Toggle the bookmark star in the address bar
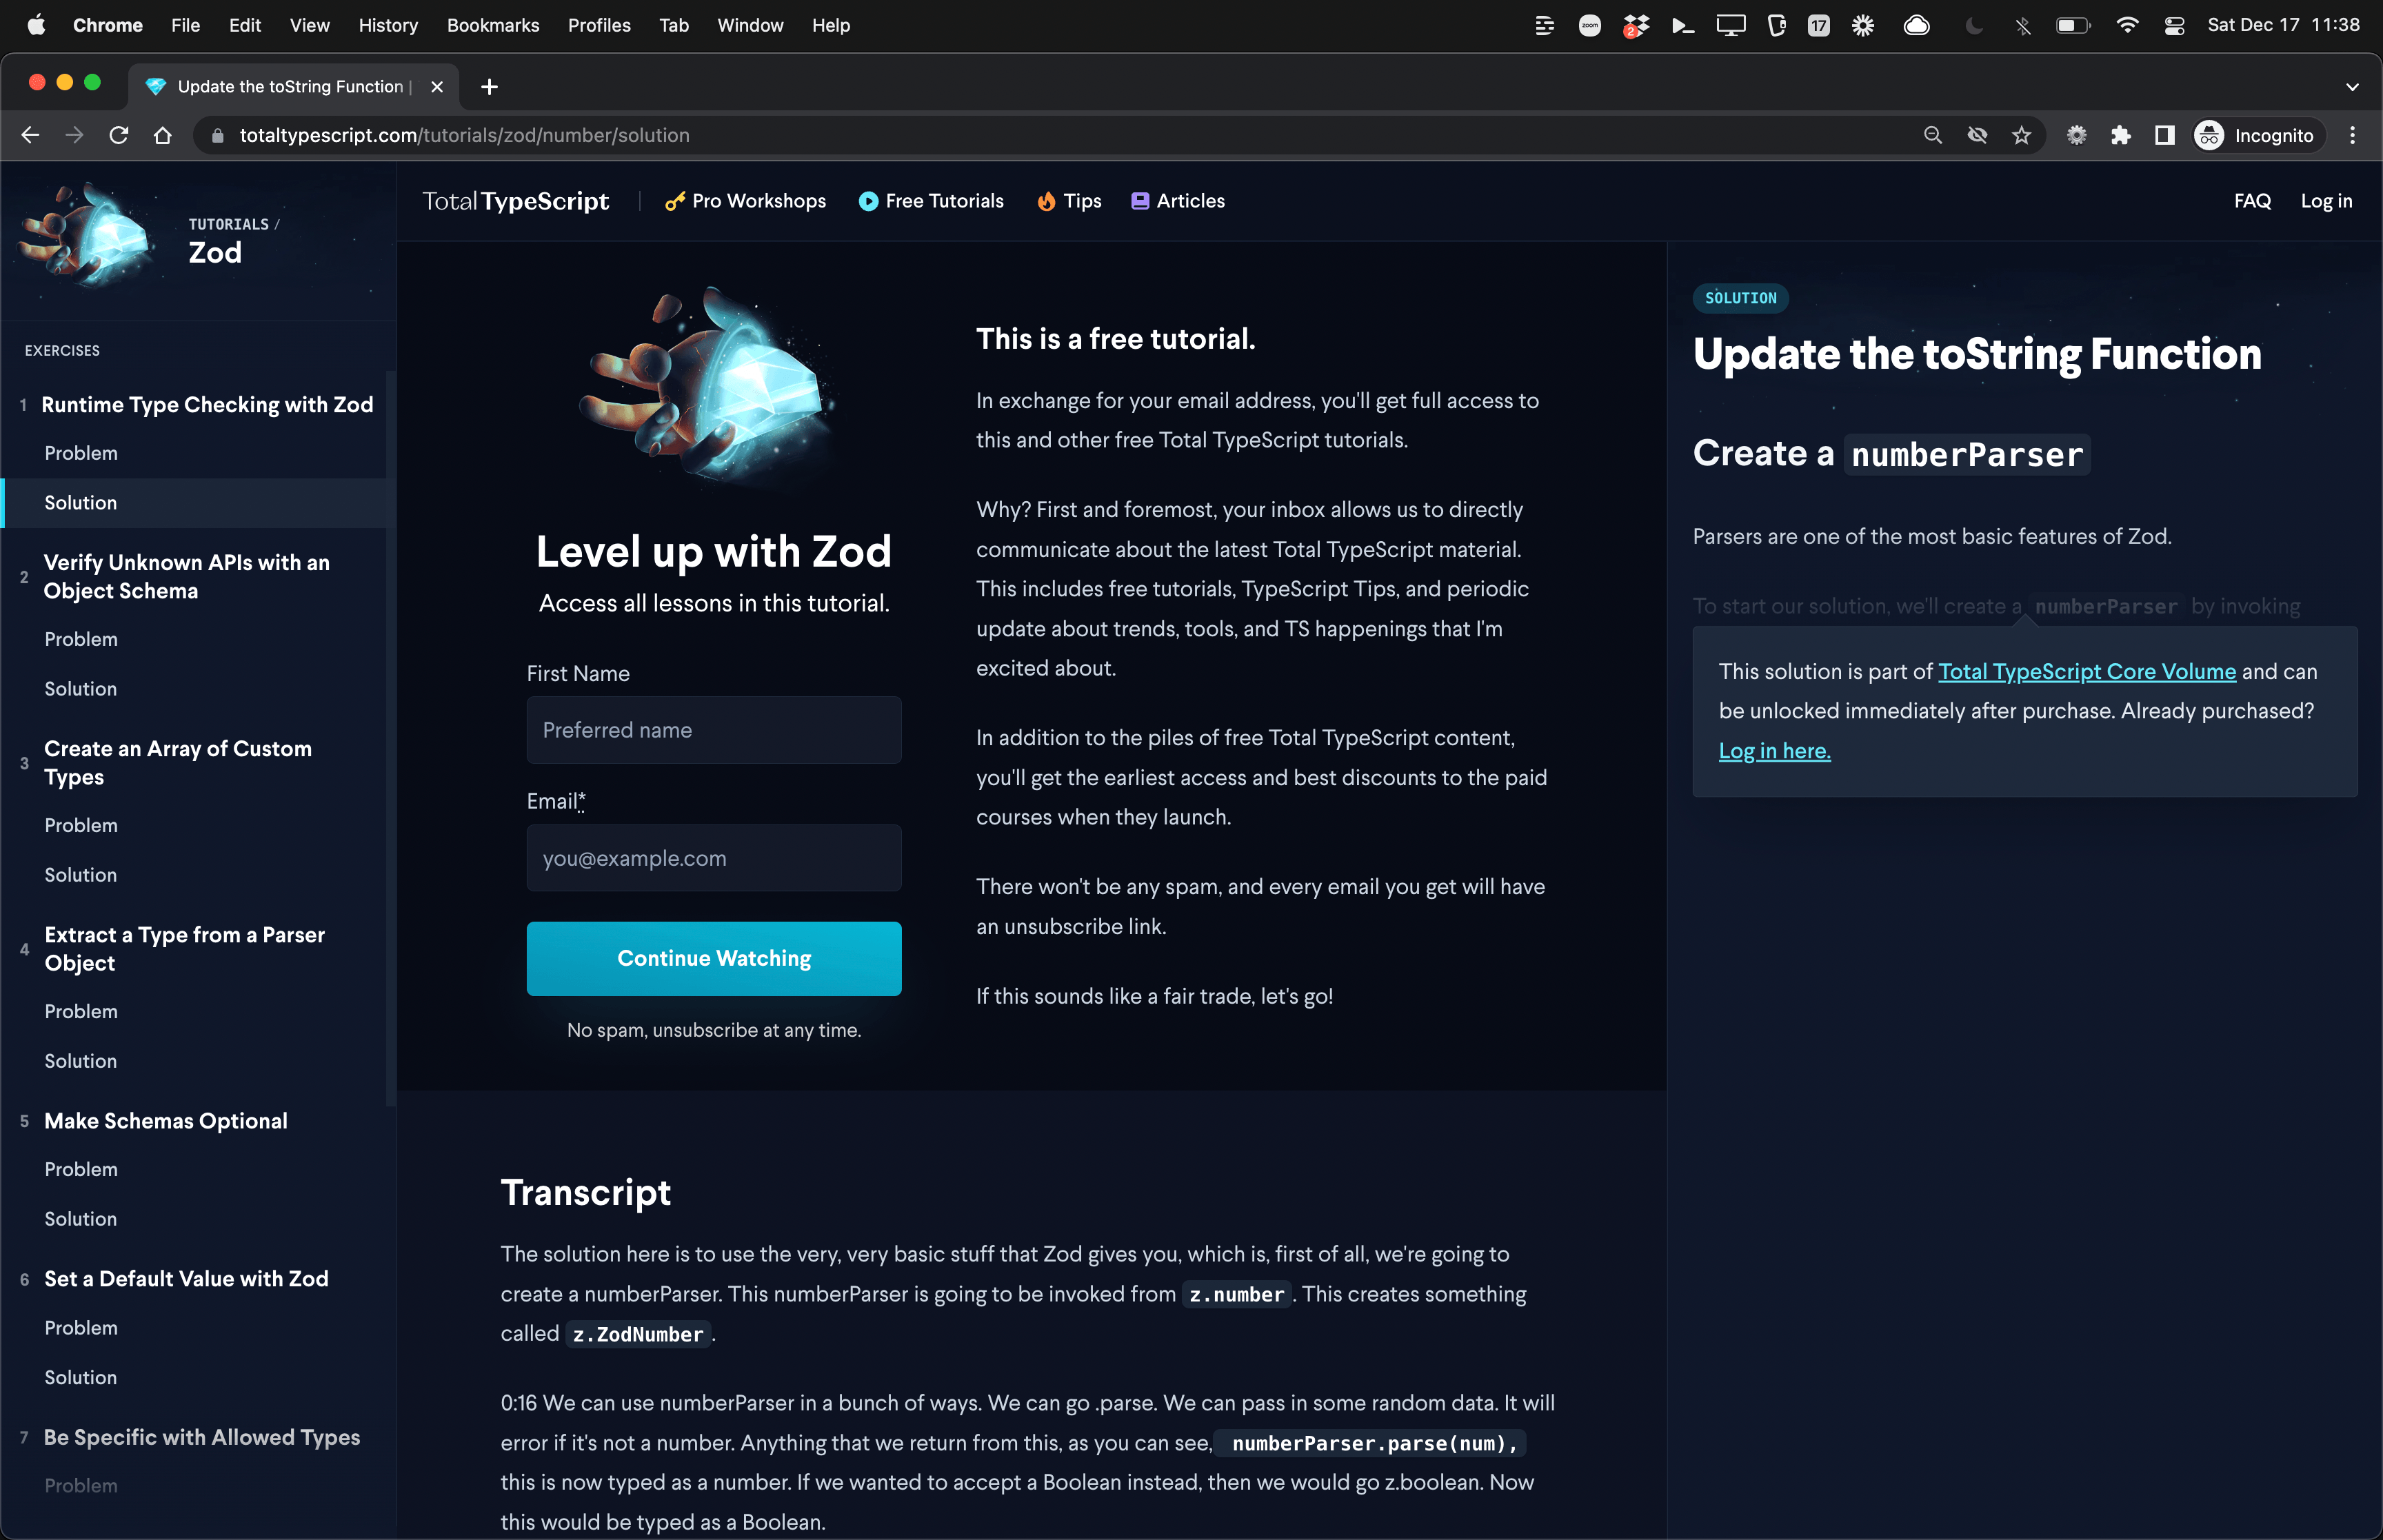The width and height of the screenshot is (2383, 1540). 2022,135
